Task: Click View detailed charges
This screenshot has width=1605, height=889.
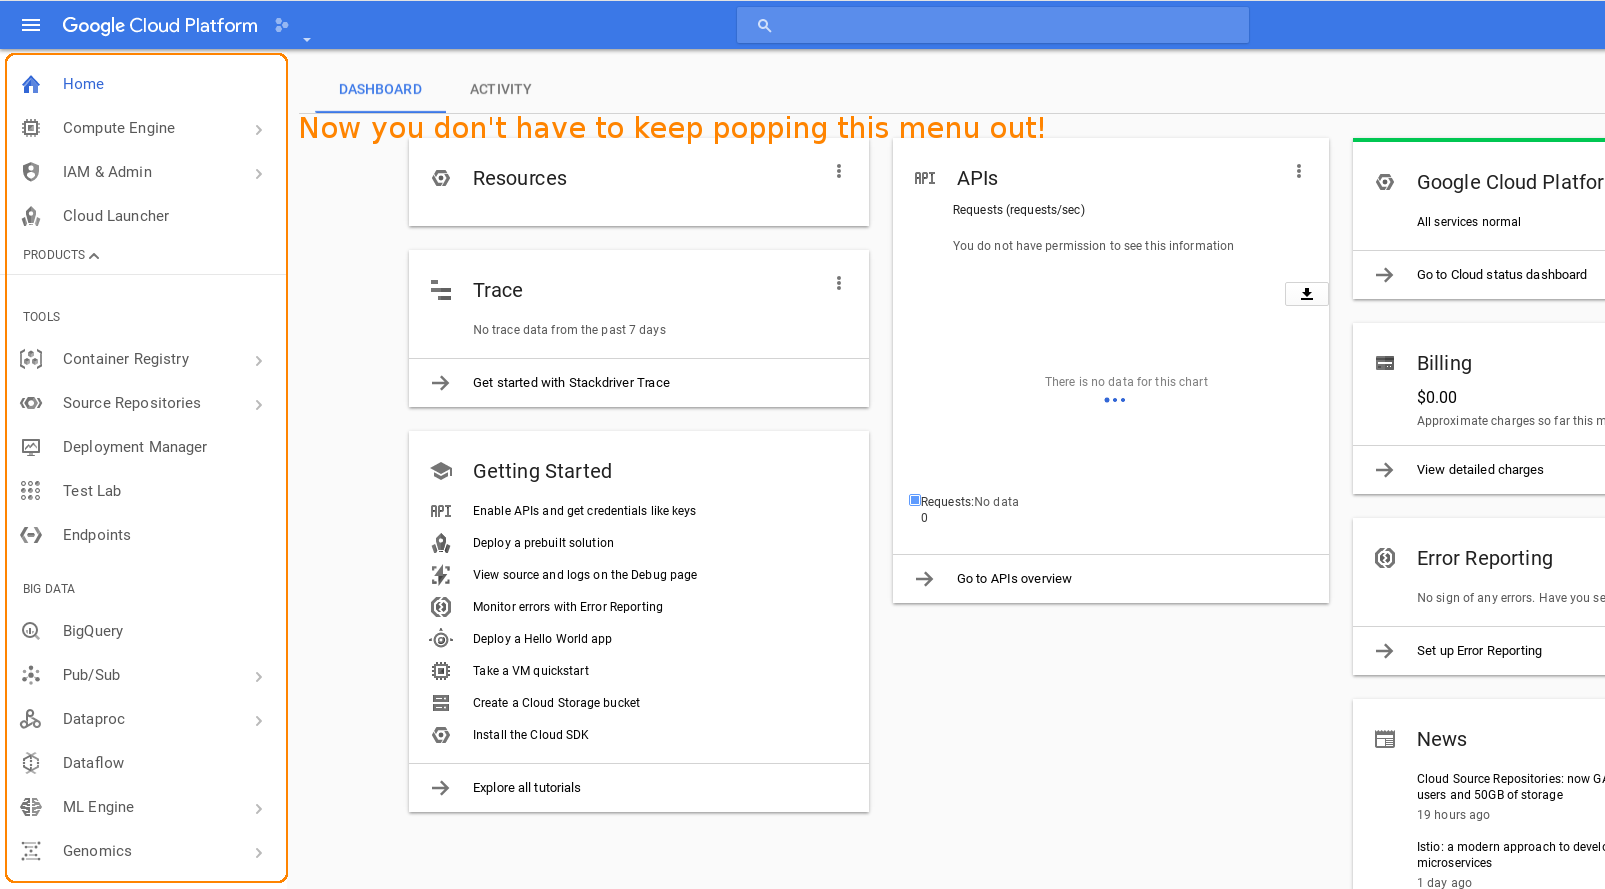Action: tap(1479, 470)
